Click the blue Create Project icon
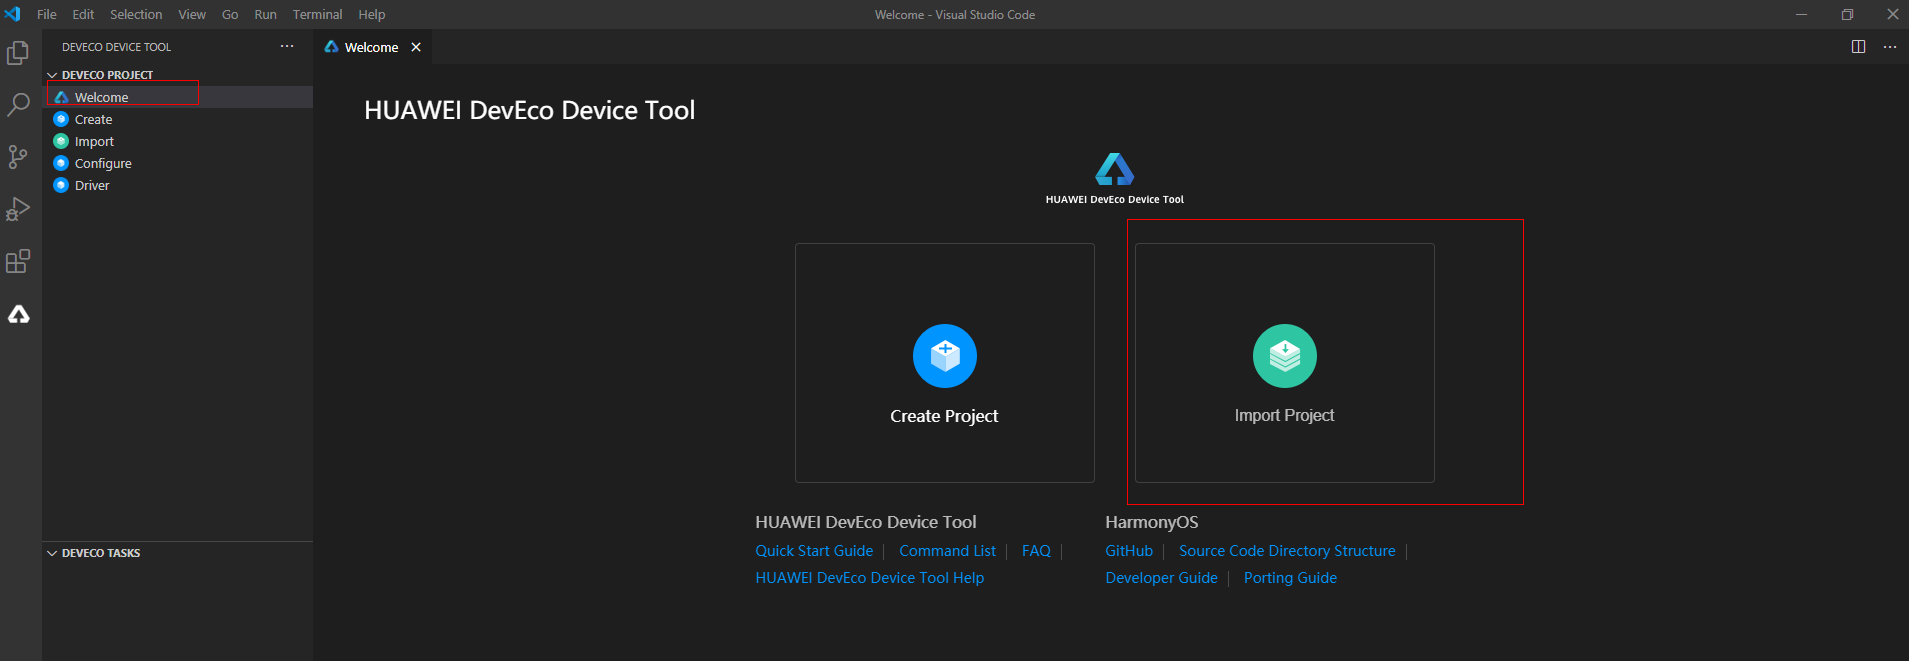1909x661 pixels. tap(944, 356)
